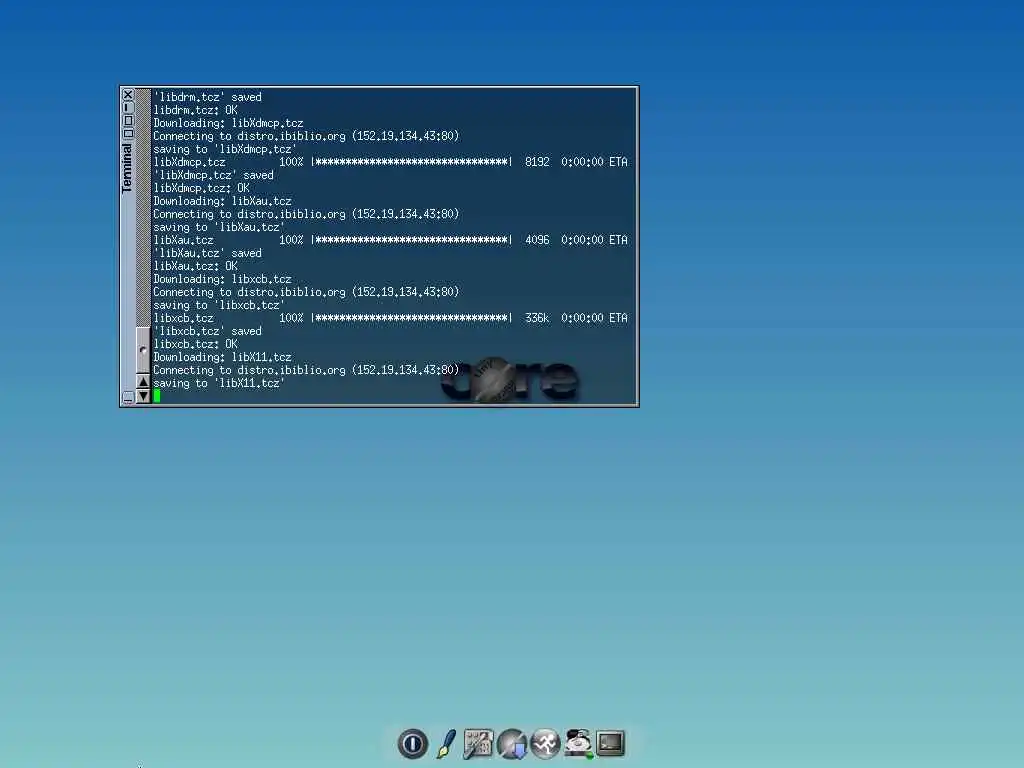The width and height of the screenshot is (1024, 768).
Task: Close the Terminal window with X button
Action: pos(128,95)
